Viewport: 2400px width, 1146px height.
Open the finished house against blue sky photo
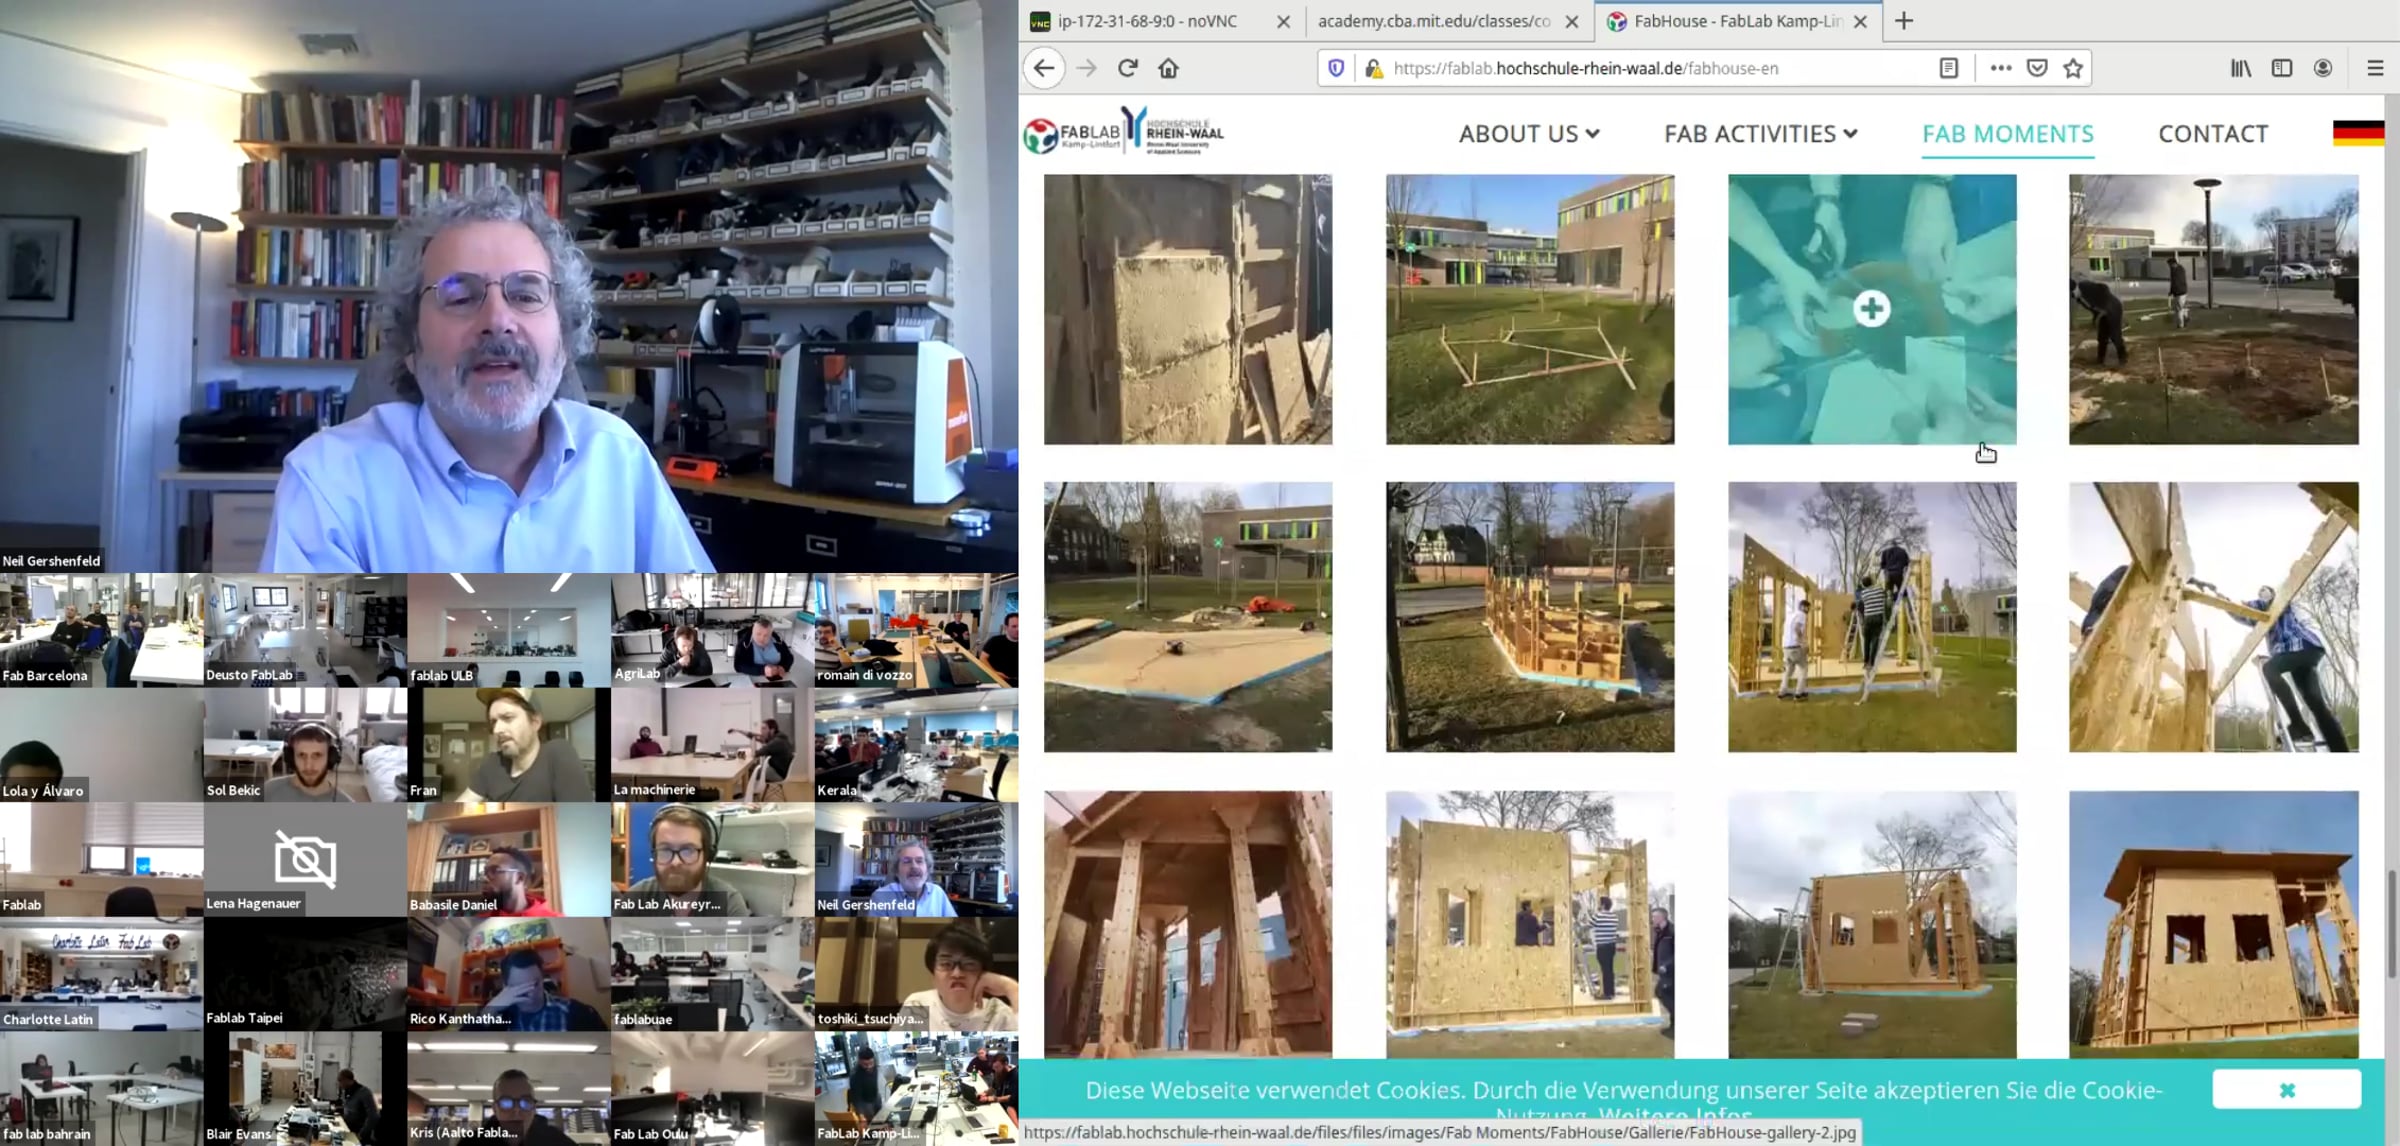pyautogui.click(x=2214, y=924)
